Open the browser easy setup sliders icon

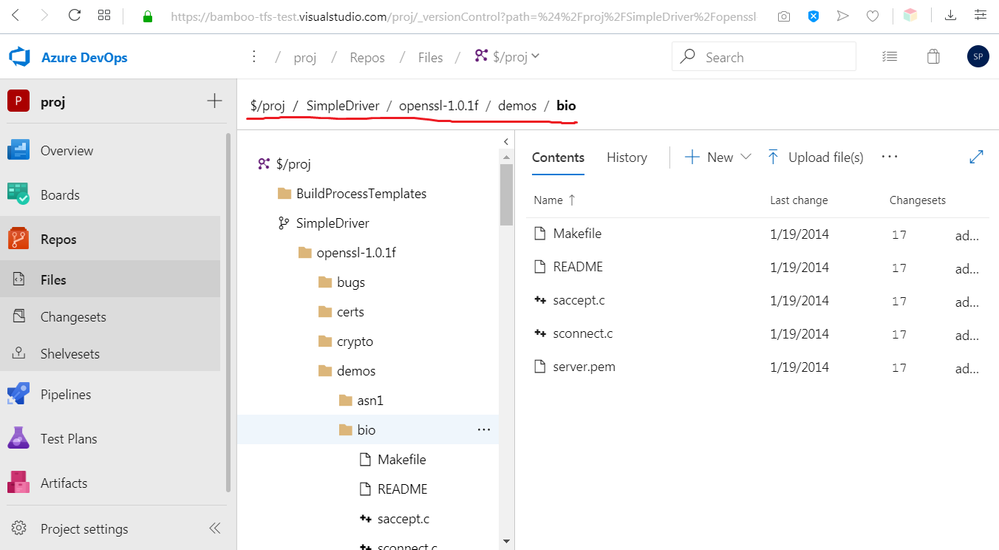point(981,15)
